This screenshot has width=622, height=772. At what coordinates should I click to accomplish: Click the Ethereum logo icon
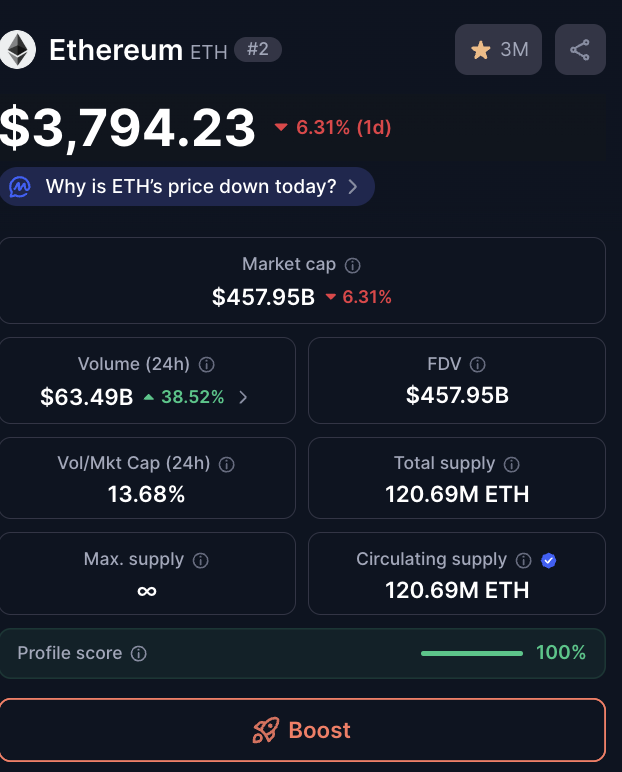17,50
